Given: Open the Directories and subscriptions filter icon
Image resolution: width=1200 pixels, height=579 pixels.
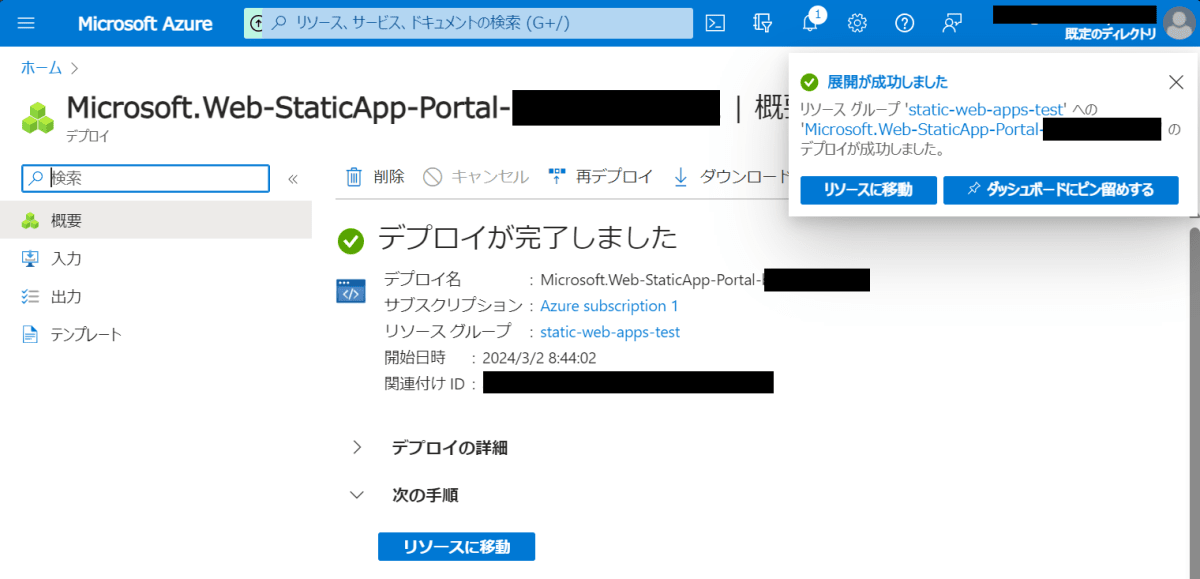Looking at the screenshot, I should (763, 23).
